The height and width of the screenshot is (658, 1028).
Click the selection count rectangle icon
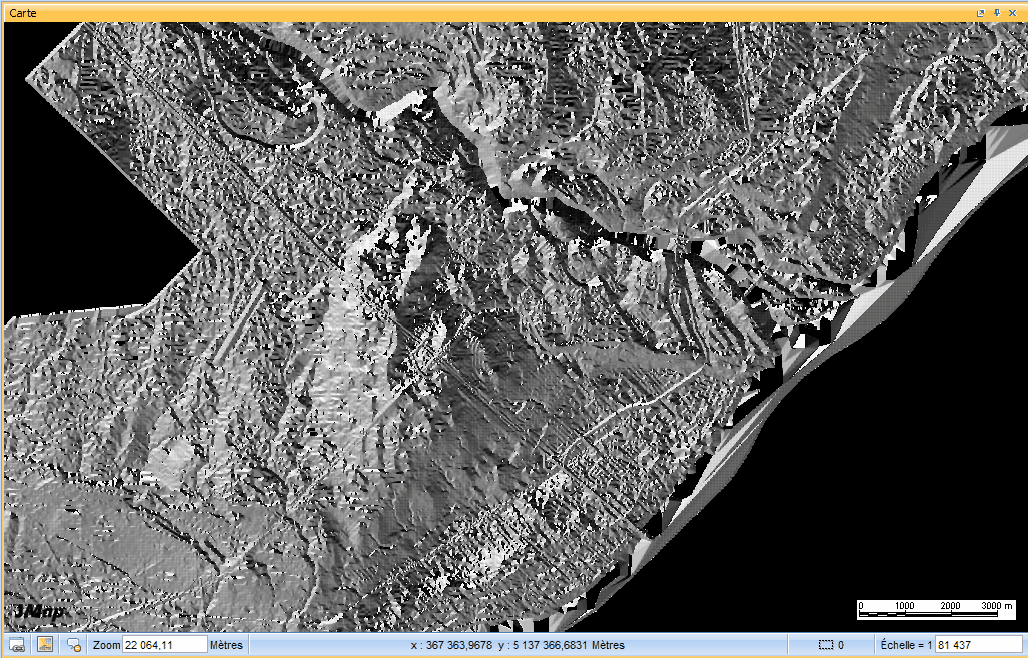[826, 645]
